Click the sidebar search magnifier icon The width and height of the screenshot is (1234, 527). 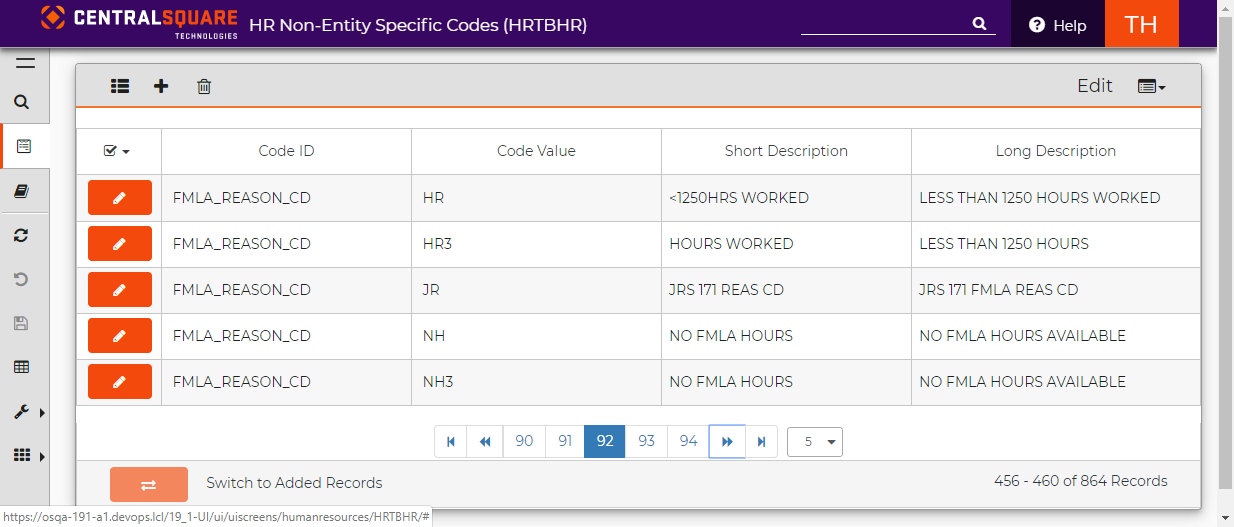click(x=22, y=102)
